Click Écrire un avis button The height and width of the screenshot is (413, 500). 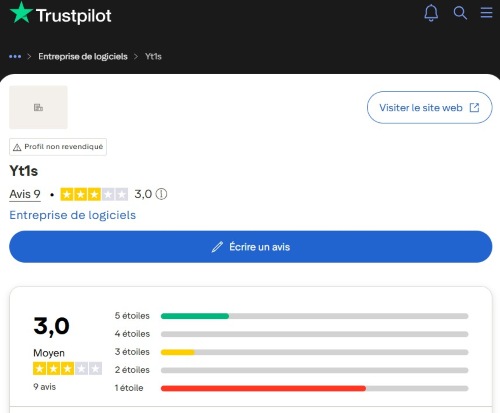coord(251,247)
